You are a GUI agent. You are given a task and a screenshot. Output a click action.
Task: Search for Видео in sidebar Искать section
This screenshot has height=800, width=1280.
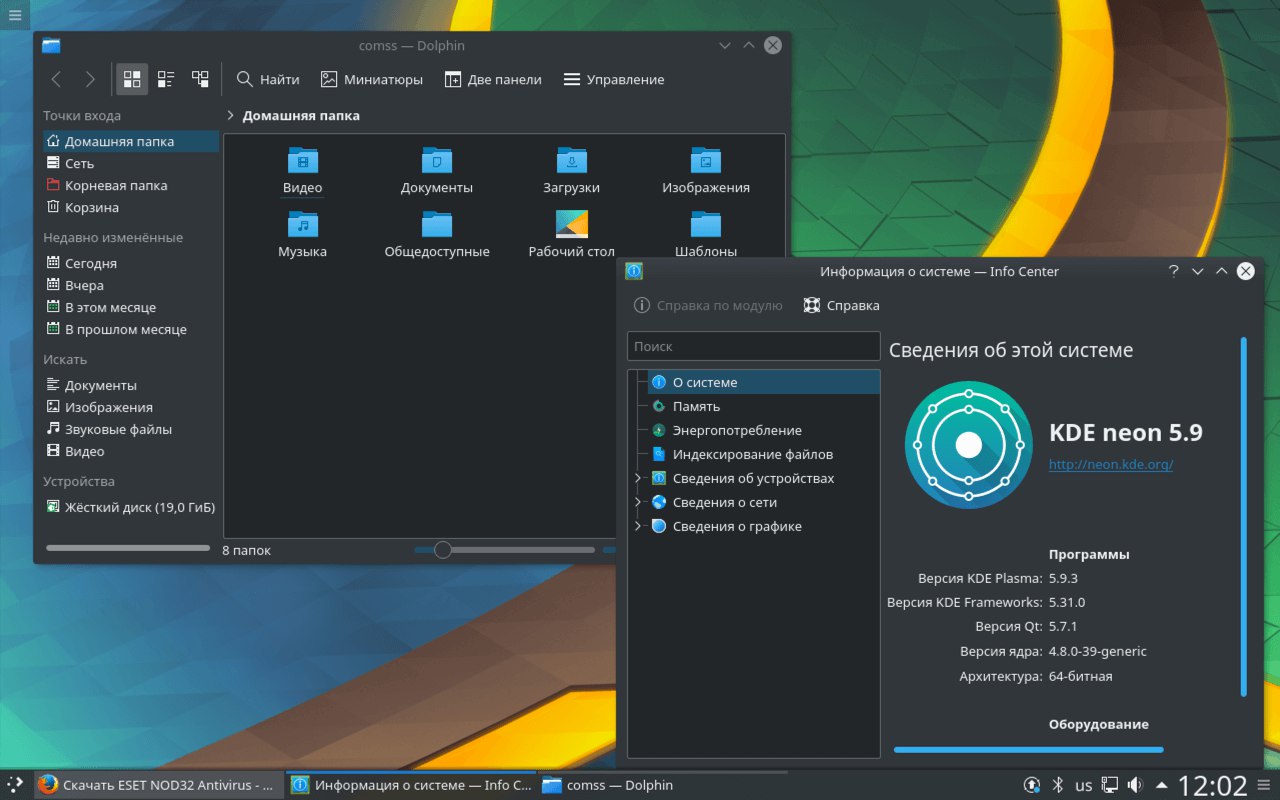click(131, 452)
